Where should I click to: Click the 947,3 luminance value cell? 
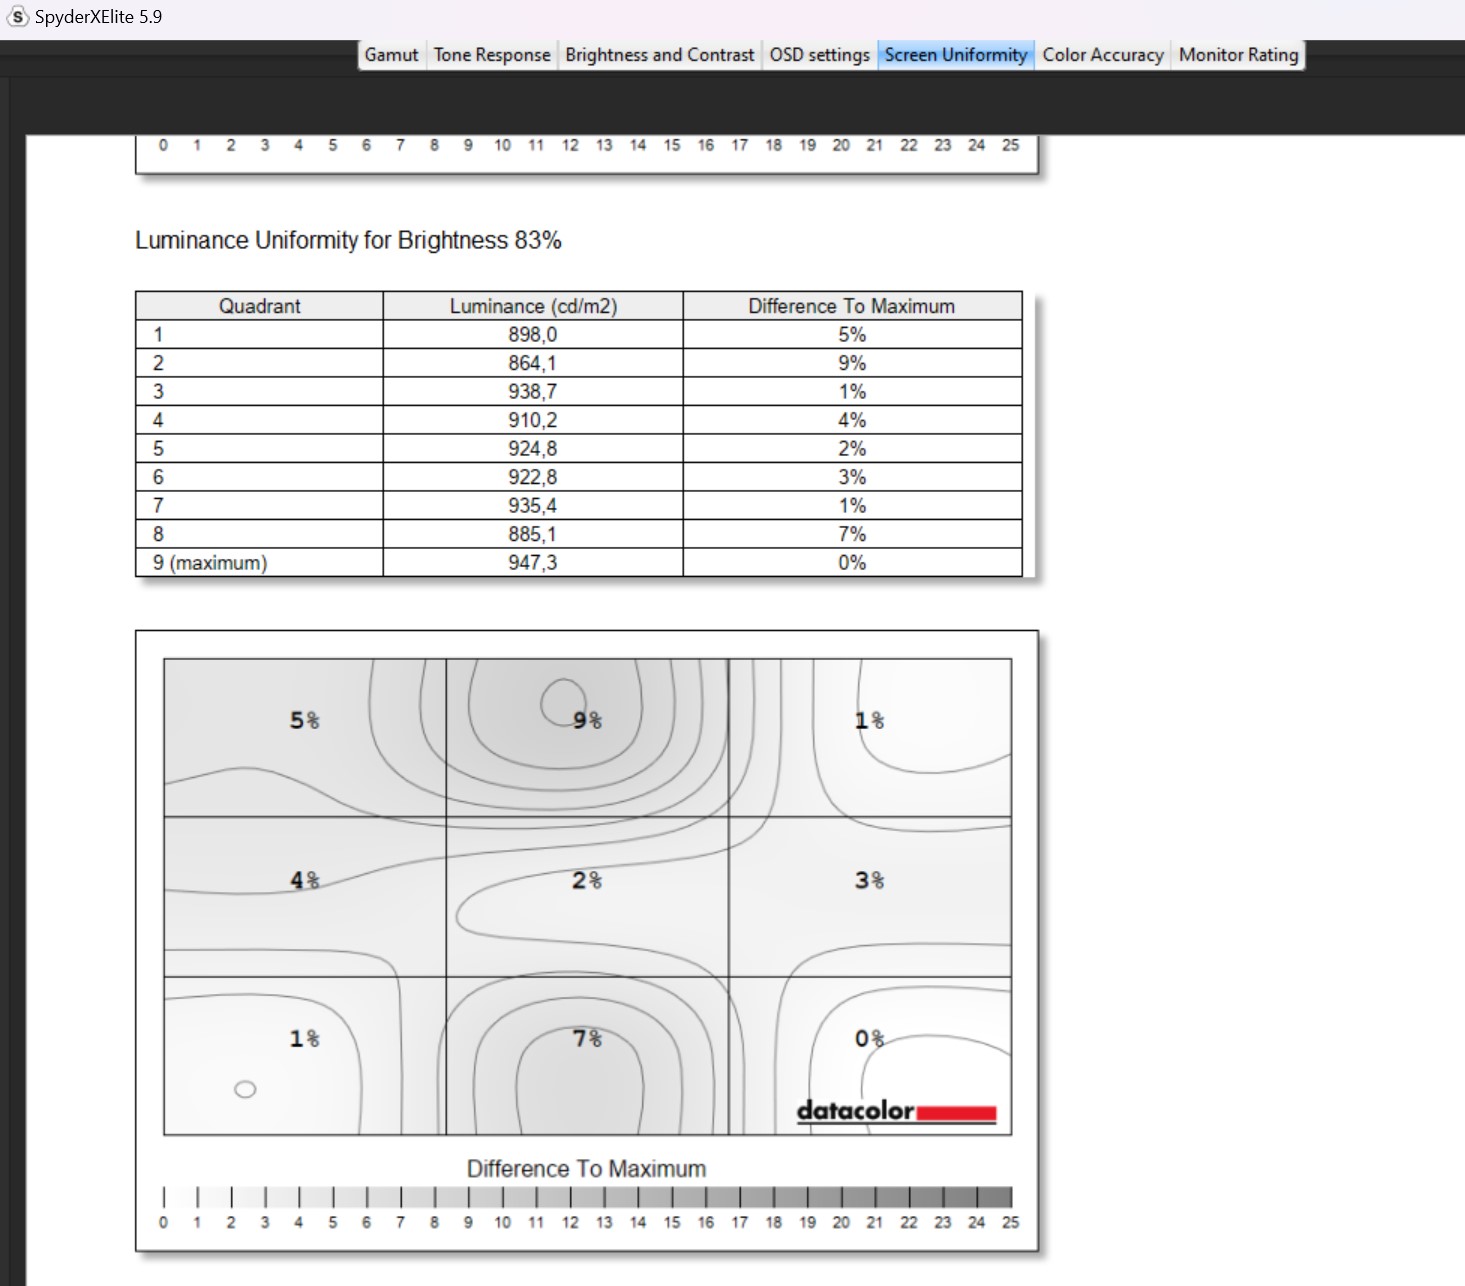pos(532,563)
